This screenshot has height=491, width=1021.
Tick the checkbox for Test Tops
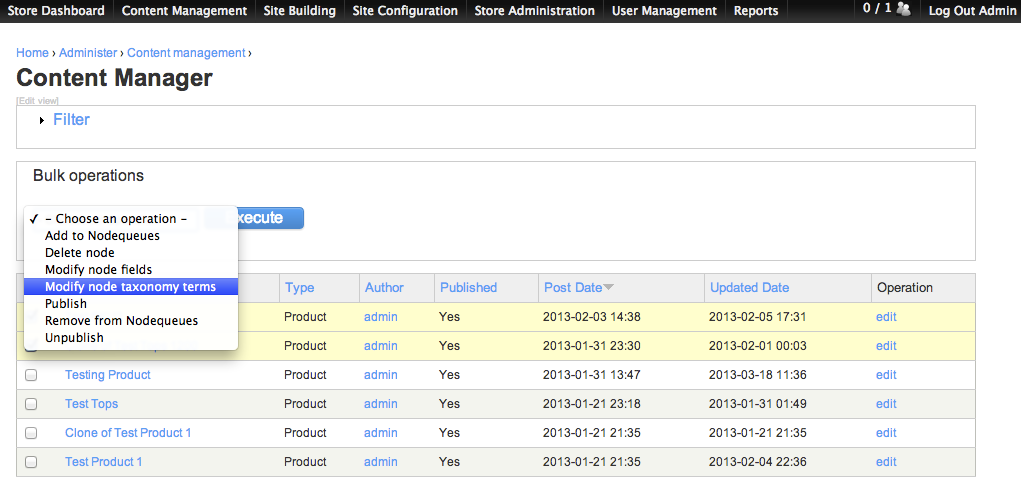tap(31, 404)
